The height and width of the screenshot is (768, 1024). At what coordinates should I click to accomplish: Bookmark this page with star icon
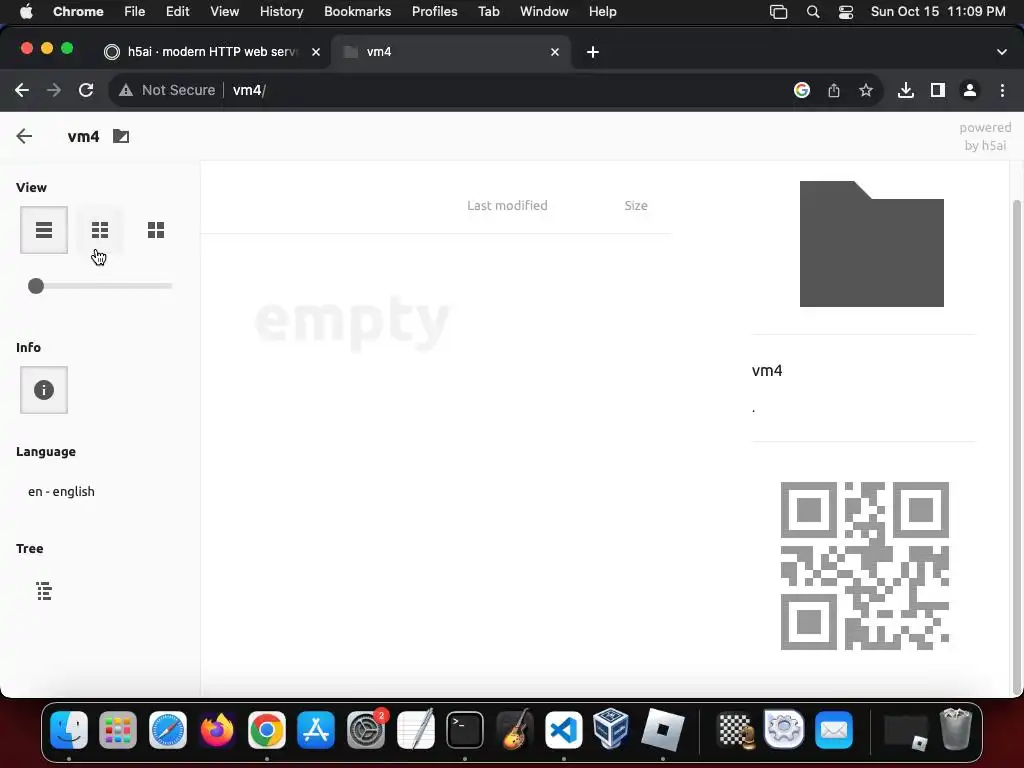pyautogui.click(x=866, y=90)
